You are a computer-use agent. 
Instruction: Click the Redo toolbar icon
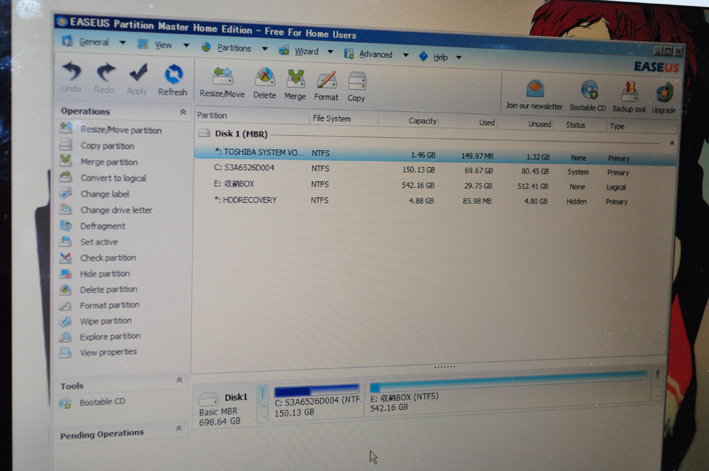104,78
